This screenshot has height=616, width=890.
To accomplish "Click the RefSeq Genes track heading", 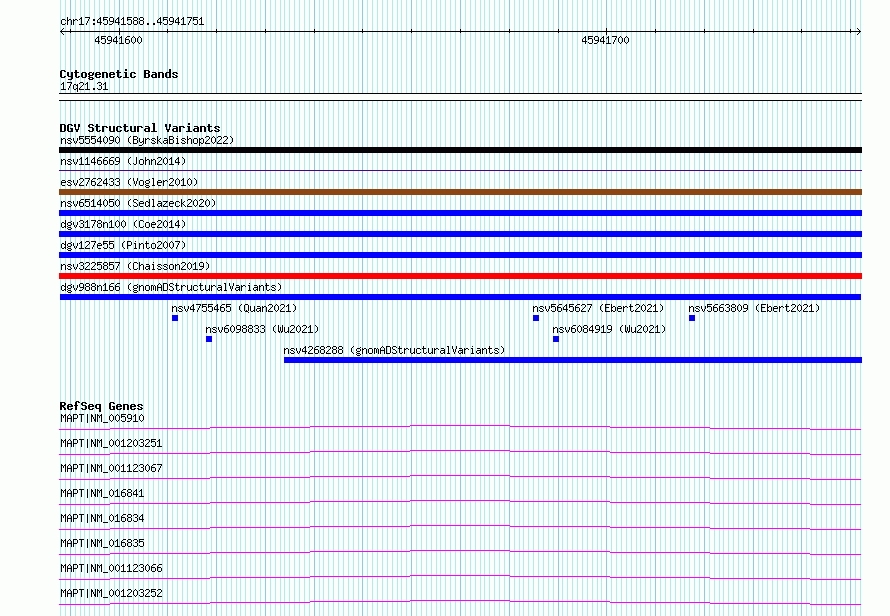I will [x=101, y=406].
